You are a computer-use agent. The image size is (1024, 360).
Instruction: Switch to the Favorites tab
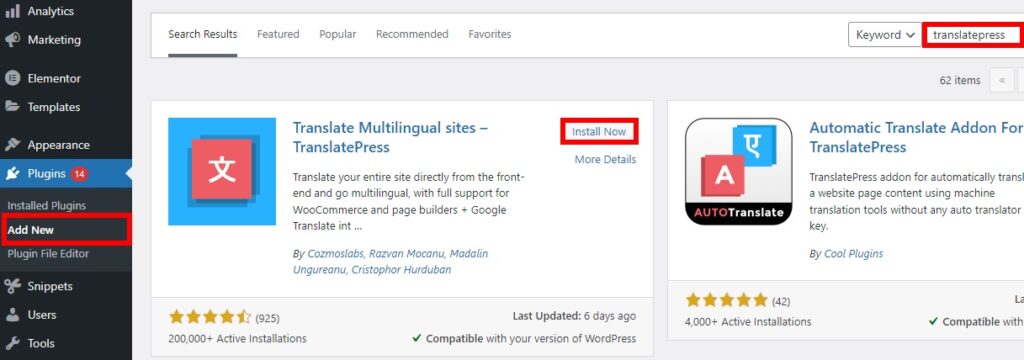click(x=490, y=34)
